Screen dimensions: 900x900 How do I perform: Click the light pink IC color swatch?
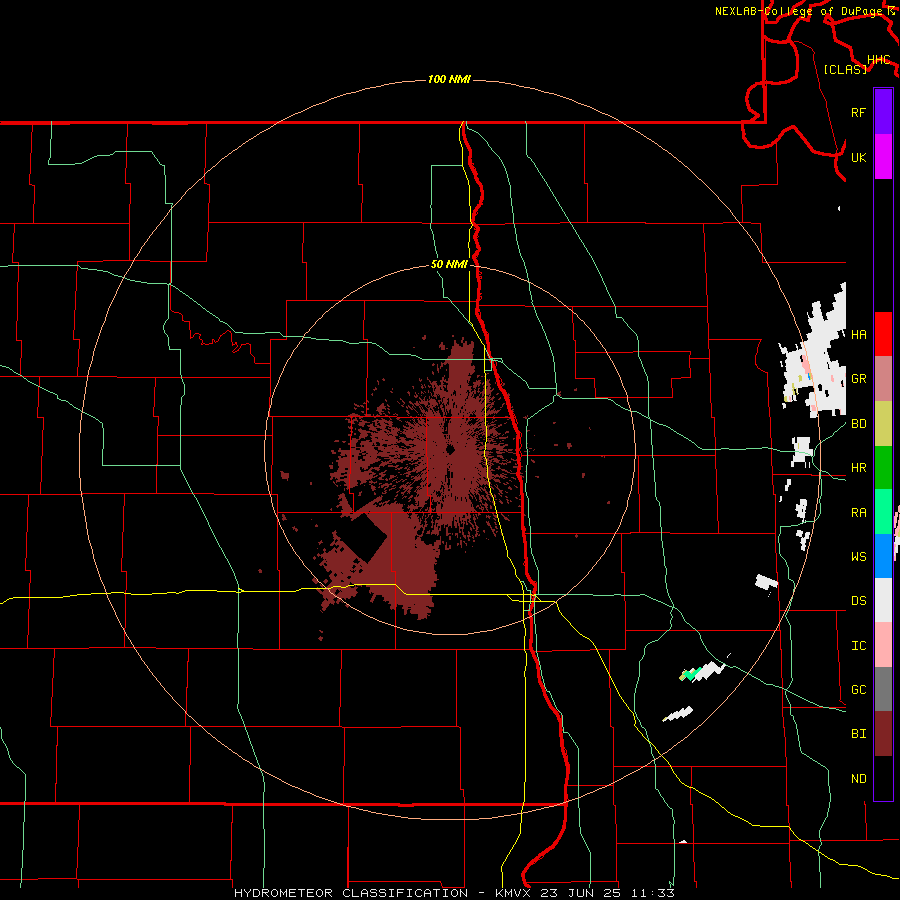click(883, 645)
